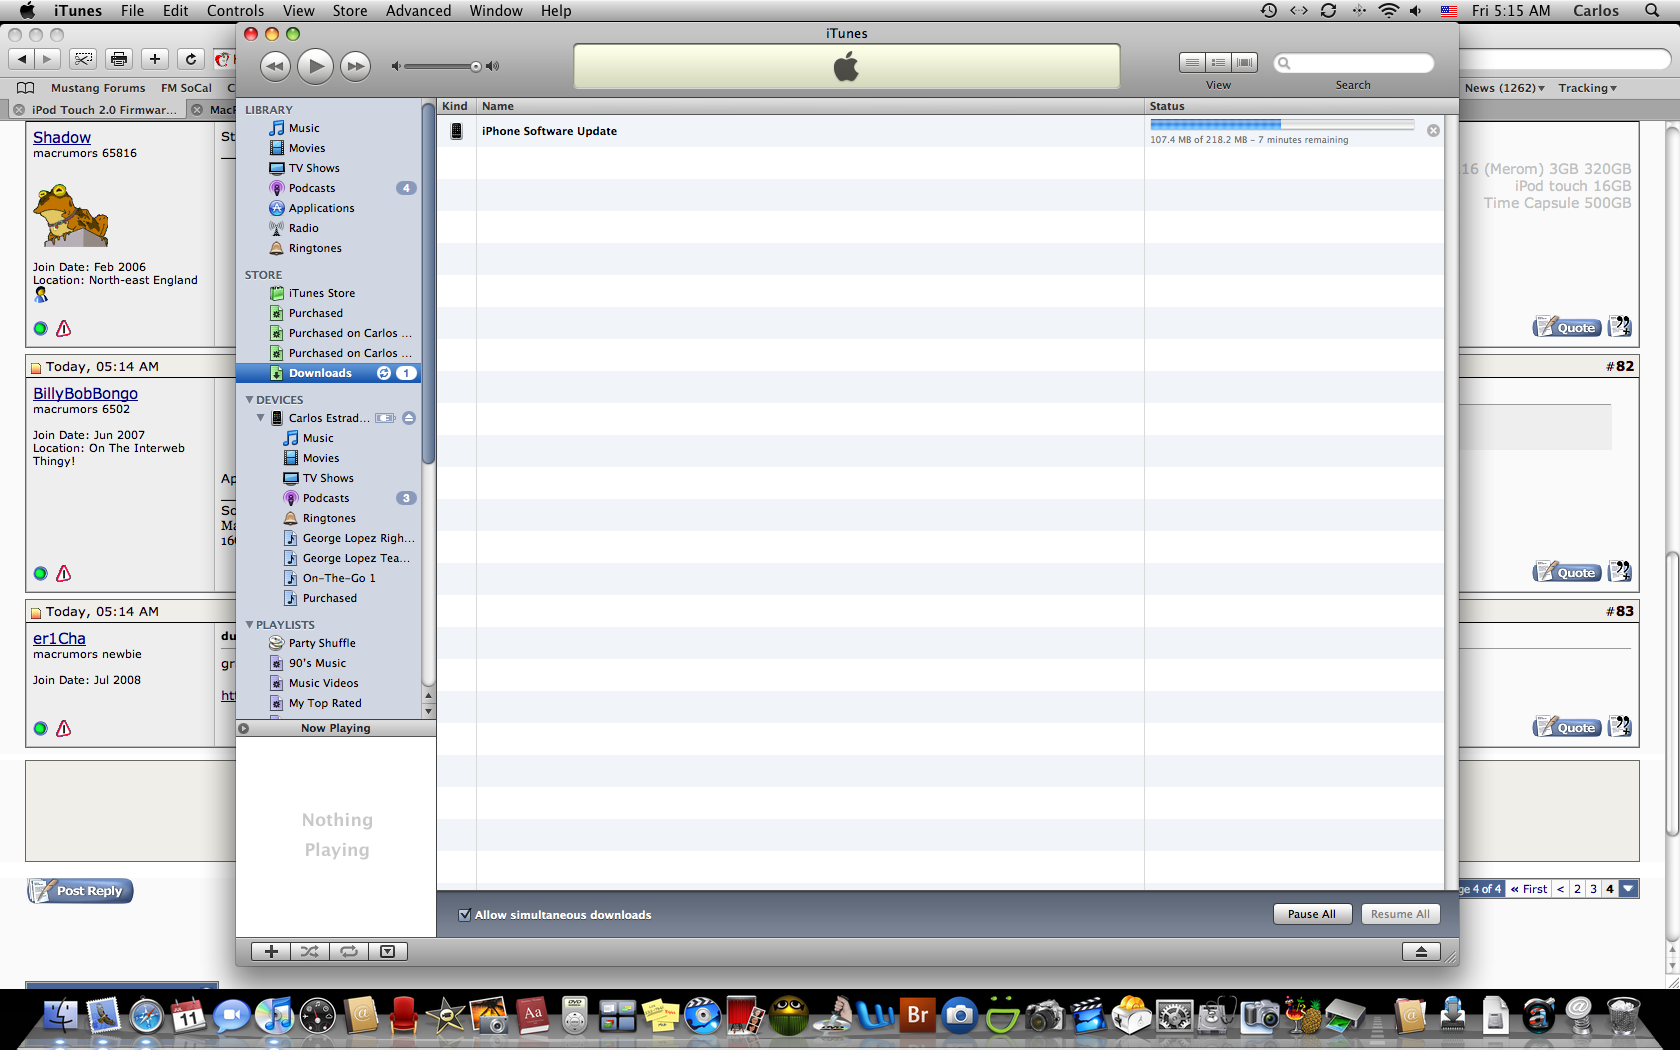Image resolution: width=1680 pixels, height=1050 pixels.
Task: Open Time Machine menu bar icon
Action: 1268,11
